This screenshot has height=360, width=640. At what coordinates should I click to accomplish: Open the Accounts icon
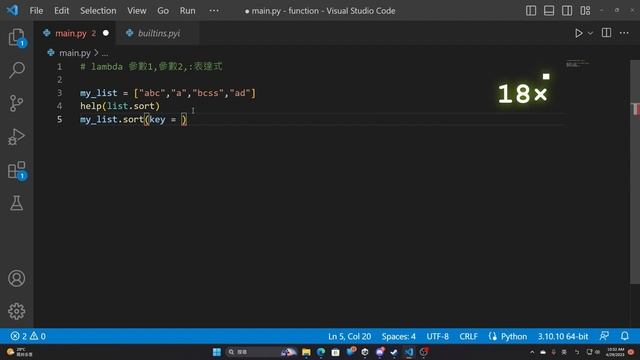click(x=16, y=278)
